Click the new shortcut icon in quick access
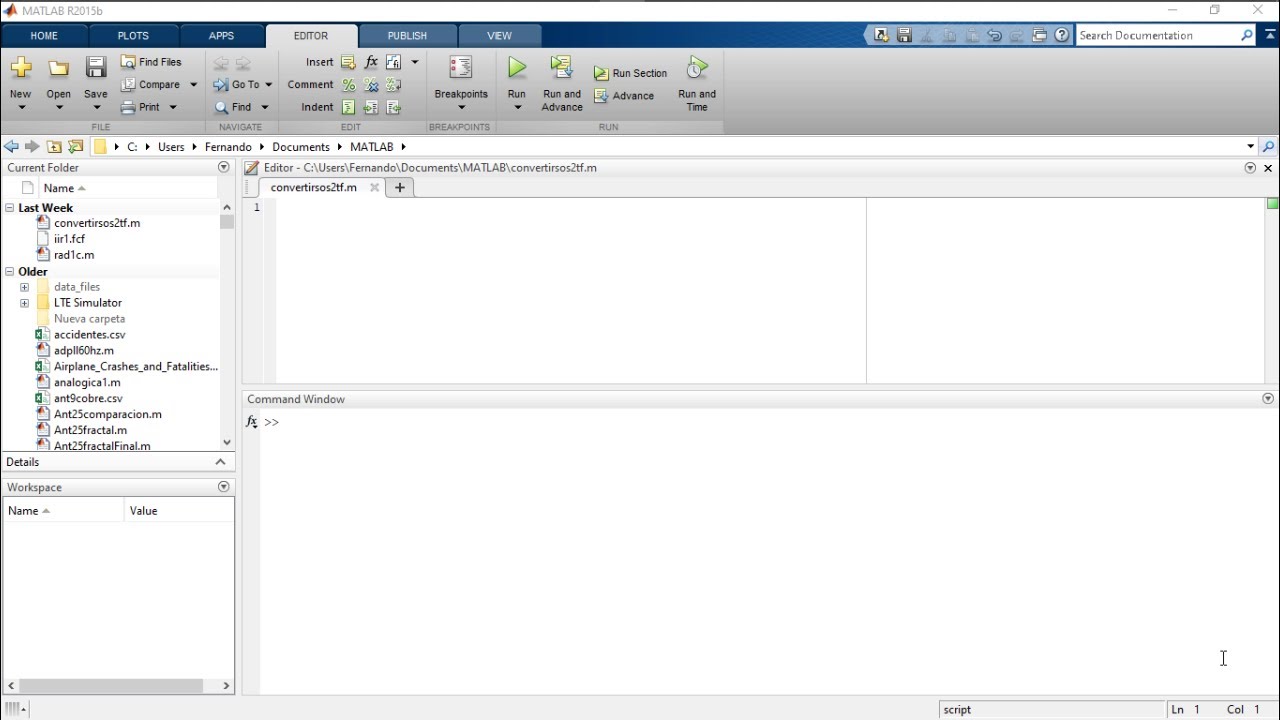This screenshot has height=720, width=1280. pyautogui.click(x=881, y=35)
